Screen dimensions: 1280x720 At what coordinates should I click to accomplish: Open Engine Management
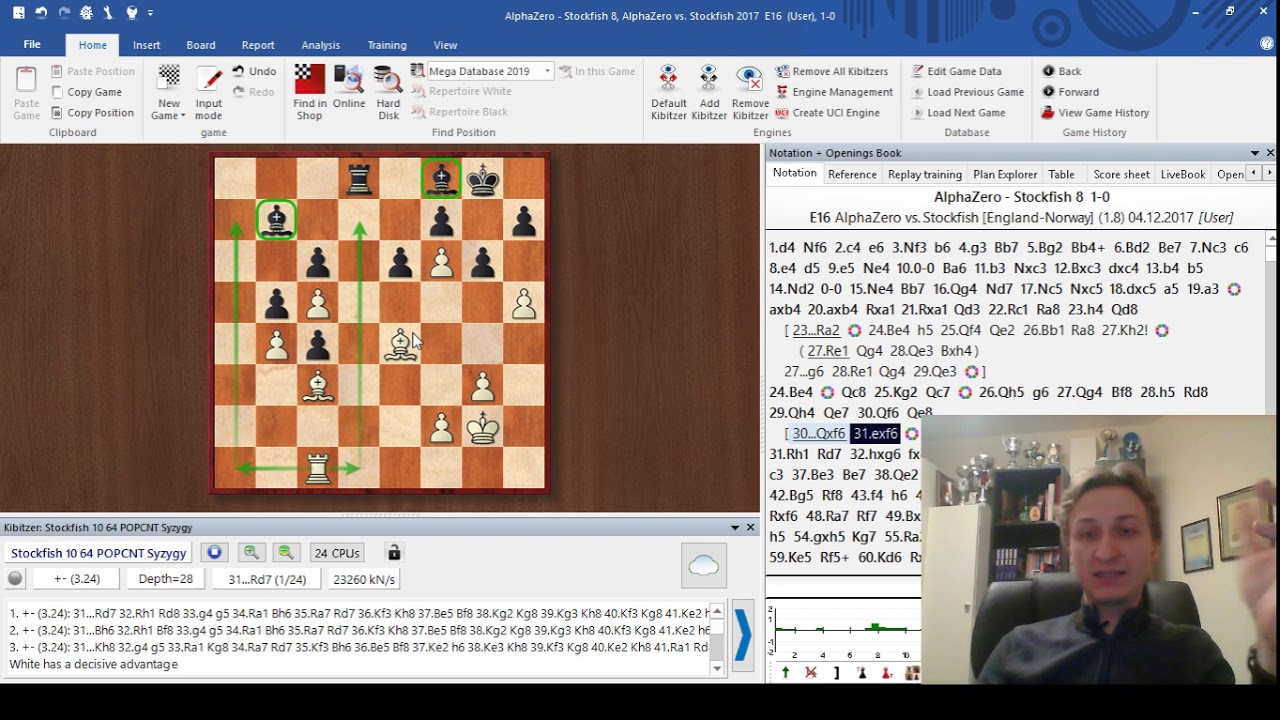coord(834,92)
